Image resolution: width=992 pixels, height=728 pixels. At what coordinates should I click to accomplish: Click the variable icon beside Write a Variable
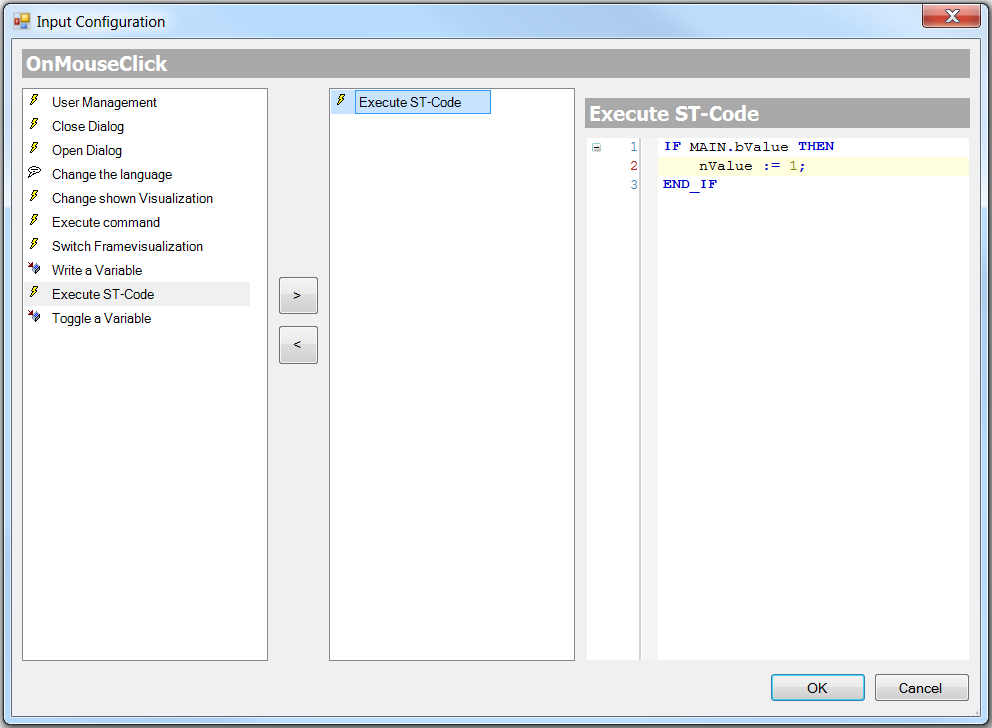[34, 268]
